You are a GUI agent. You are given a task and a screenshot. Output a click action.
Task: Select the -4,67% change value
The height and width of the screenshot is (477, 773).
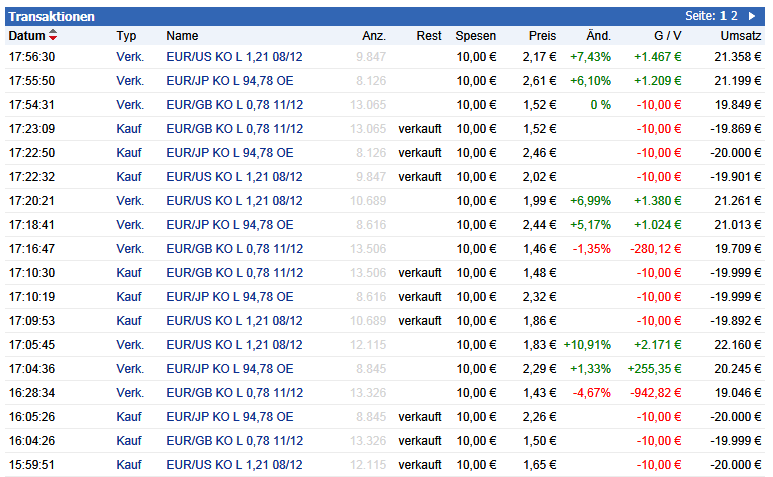coord(592,393)
